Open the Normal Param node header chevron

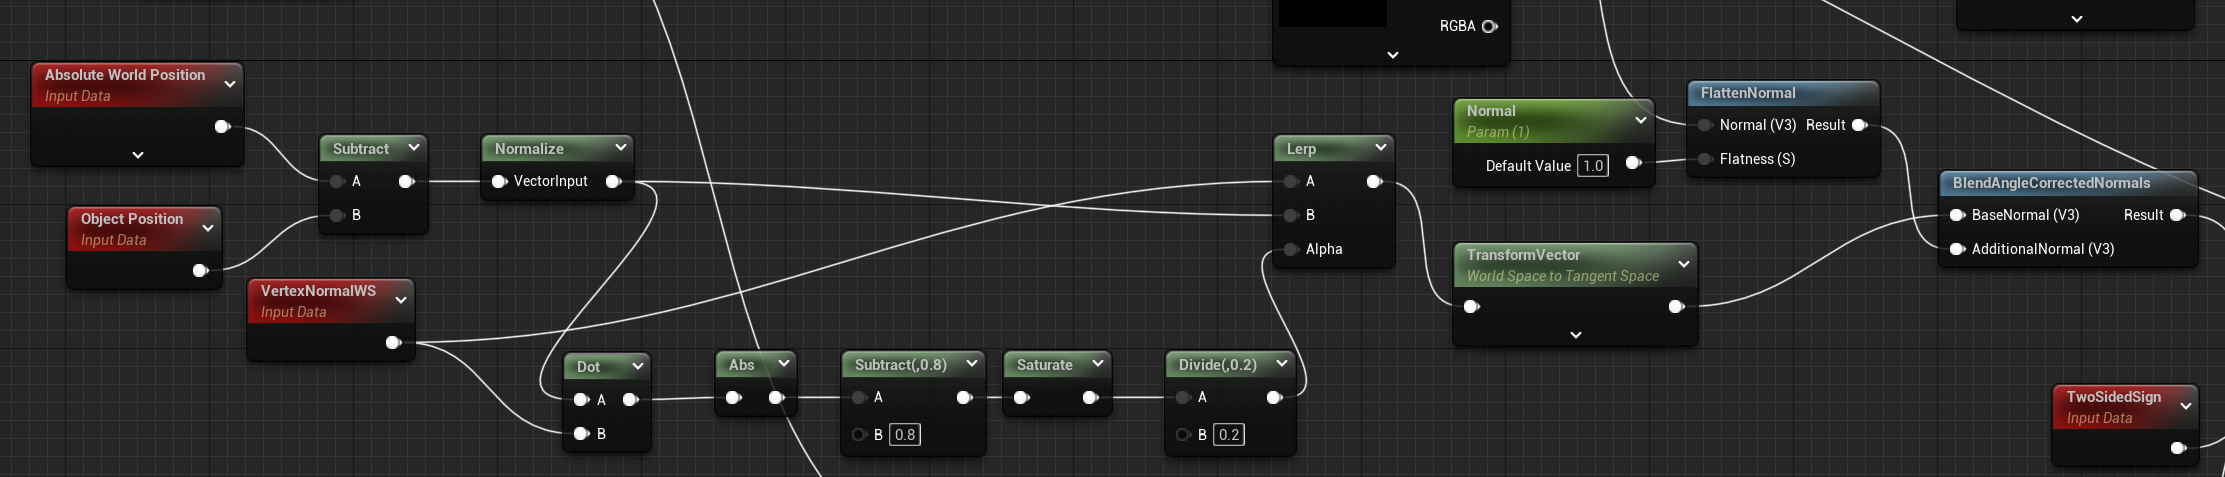[1641, 120]
